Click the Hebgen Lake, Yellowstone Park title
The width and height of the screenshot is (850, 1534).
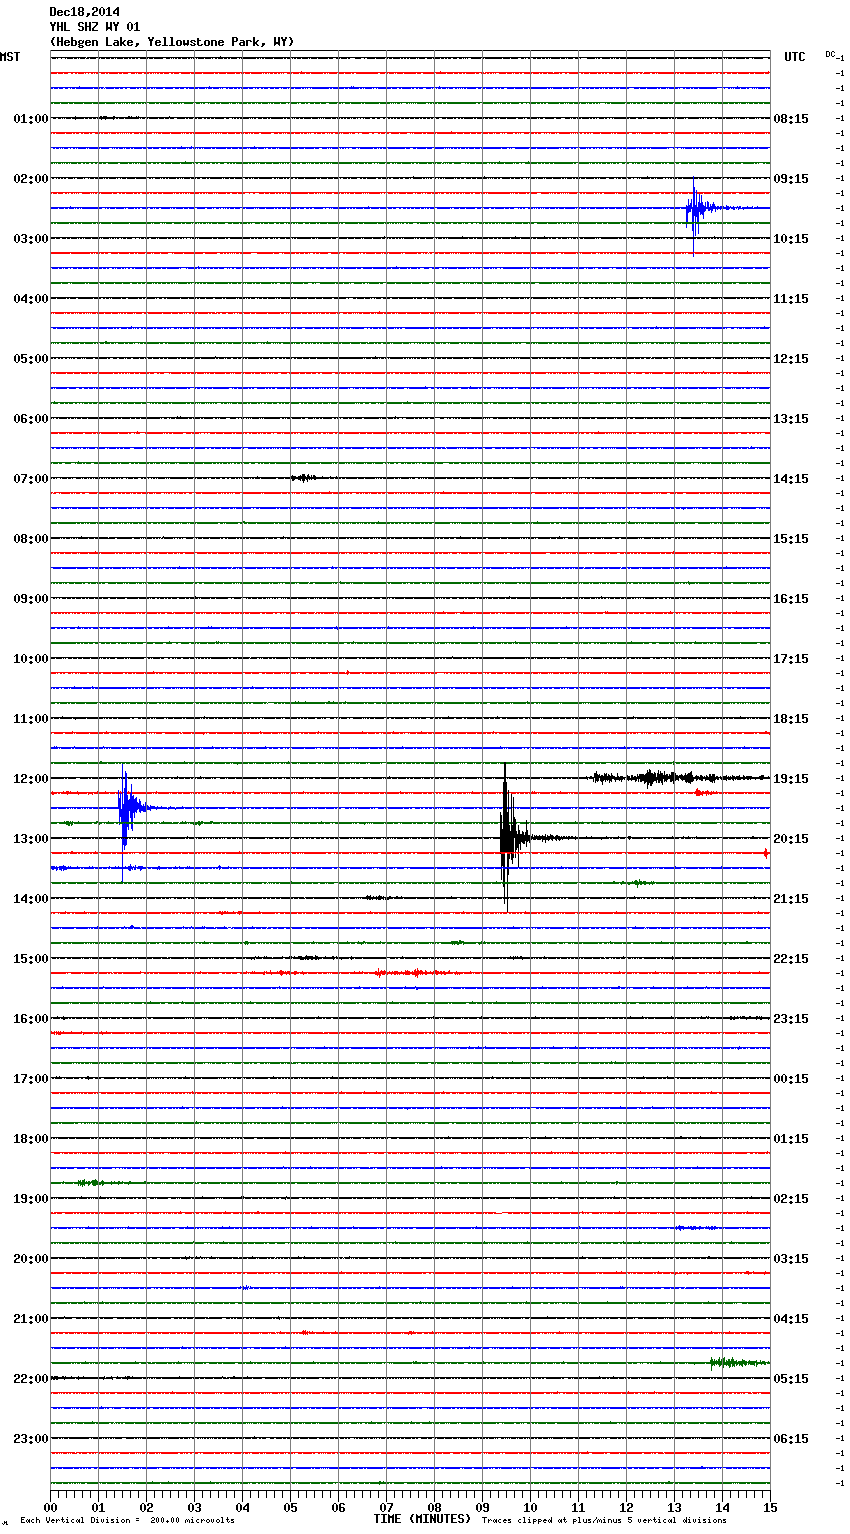pos(172,42)
